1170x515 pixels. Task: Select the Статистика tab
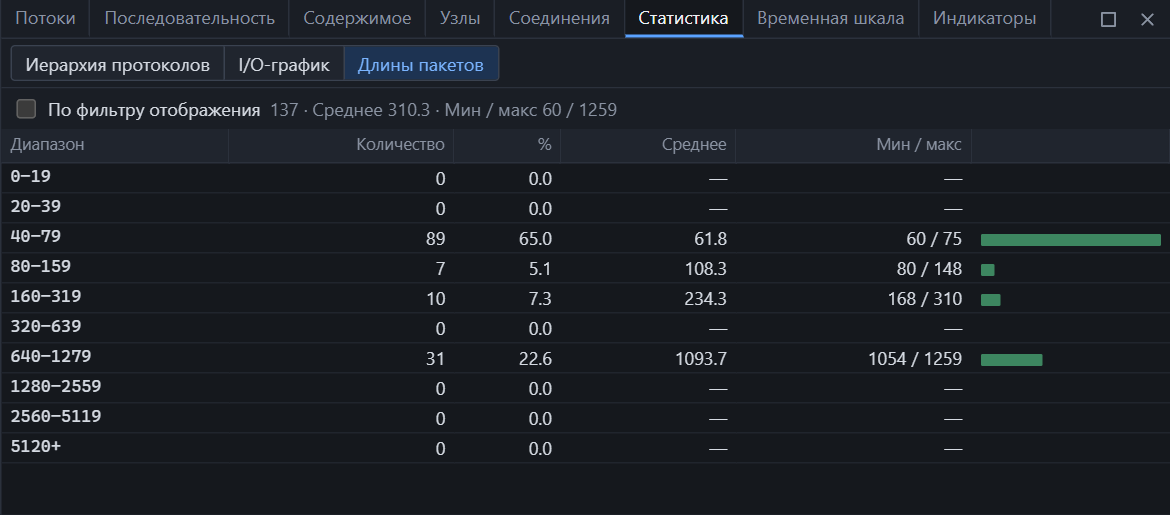(x=683, y=19)
